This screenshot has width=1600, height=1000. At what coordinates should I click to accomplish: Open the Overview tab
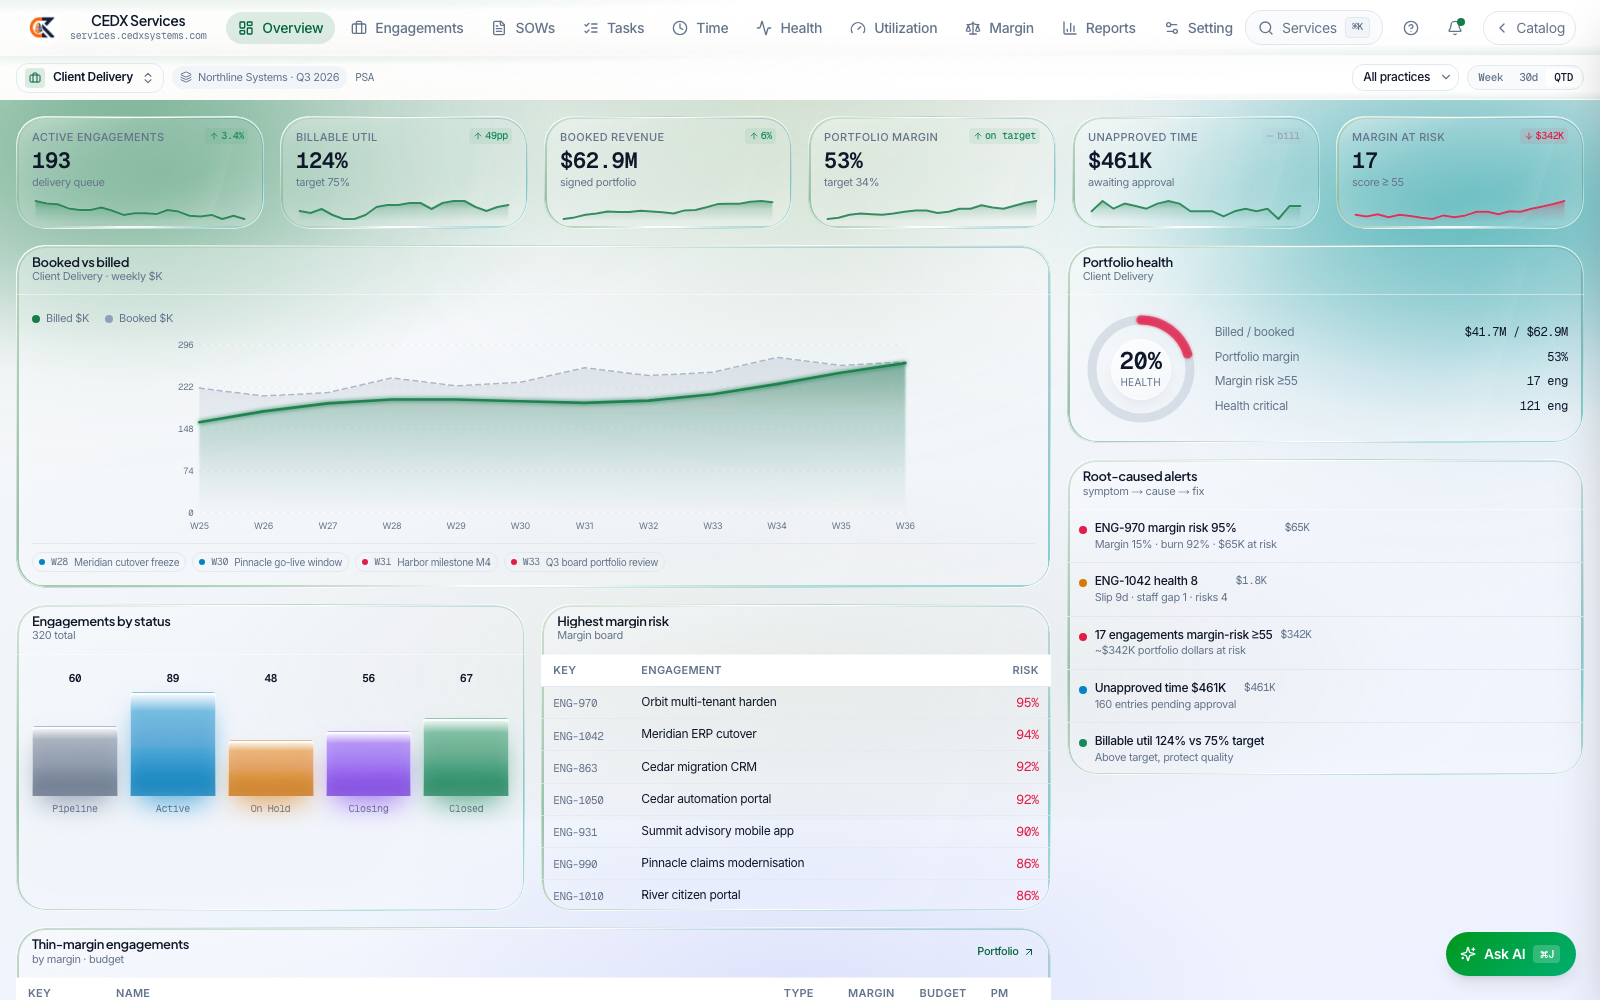click(x=280, y=28)
